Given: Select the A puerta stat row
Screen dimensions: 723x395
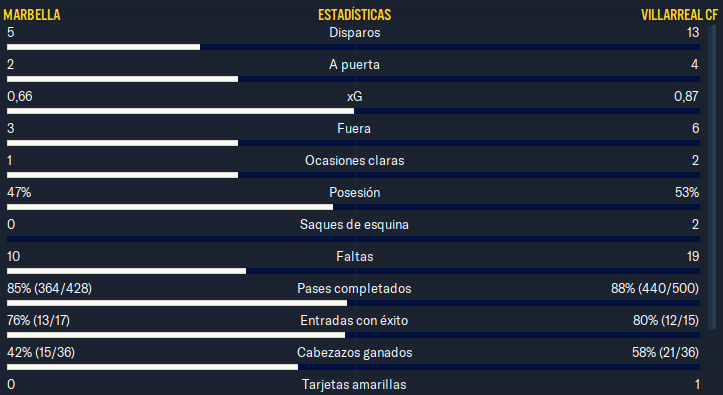Looking at the screenshot, I should pyautogui.click(x=353, y=70).
